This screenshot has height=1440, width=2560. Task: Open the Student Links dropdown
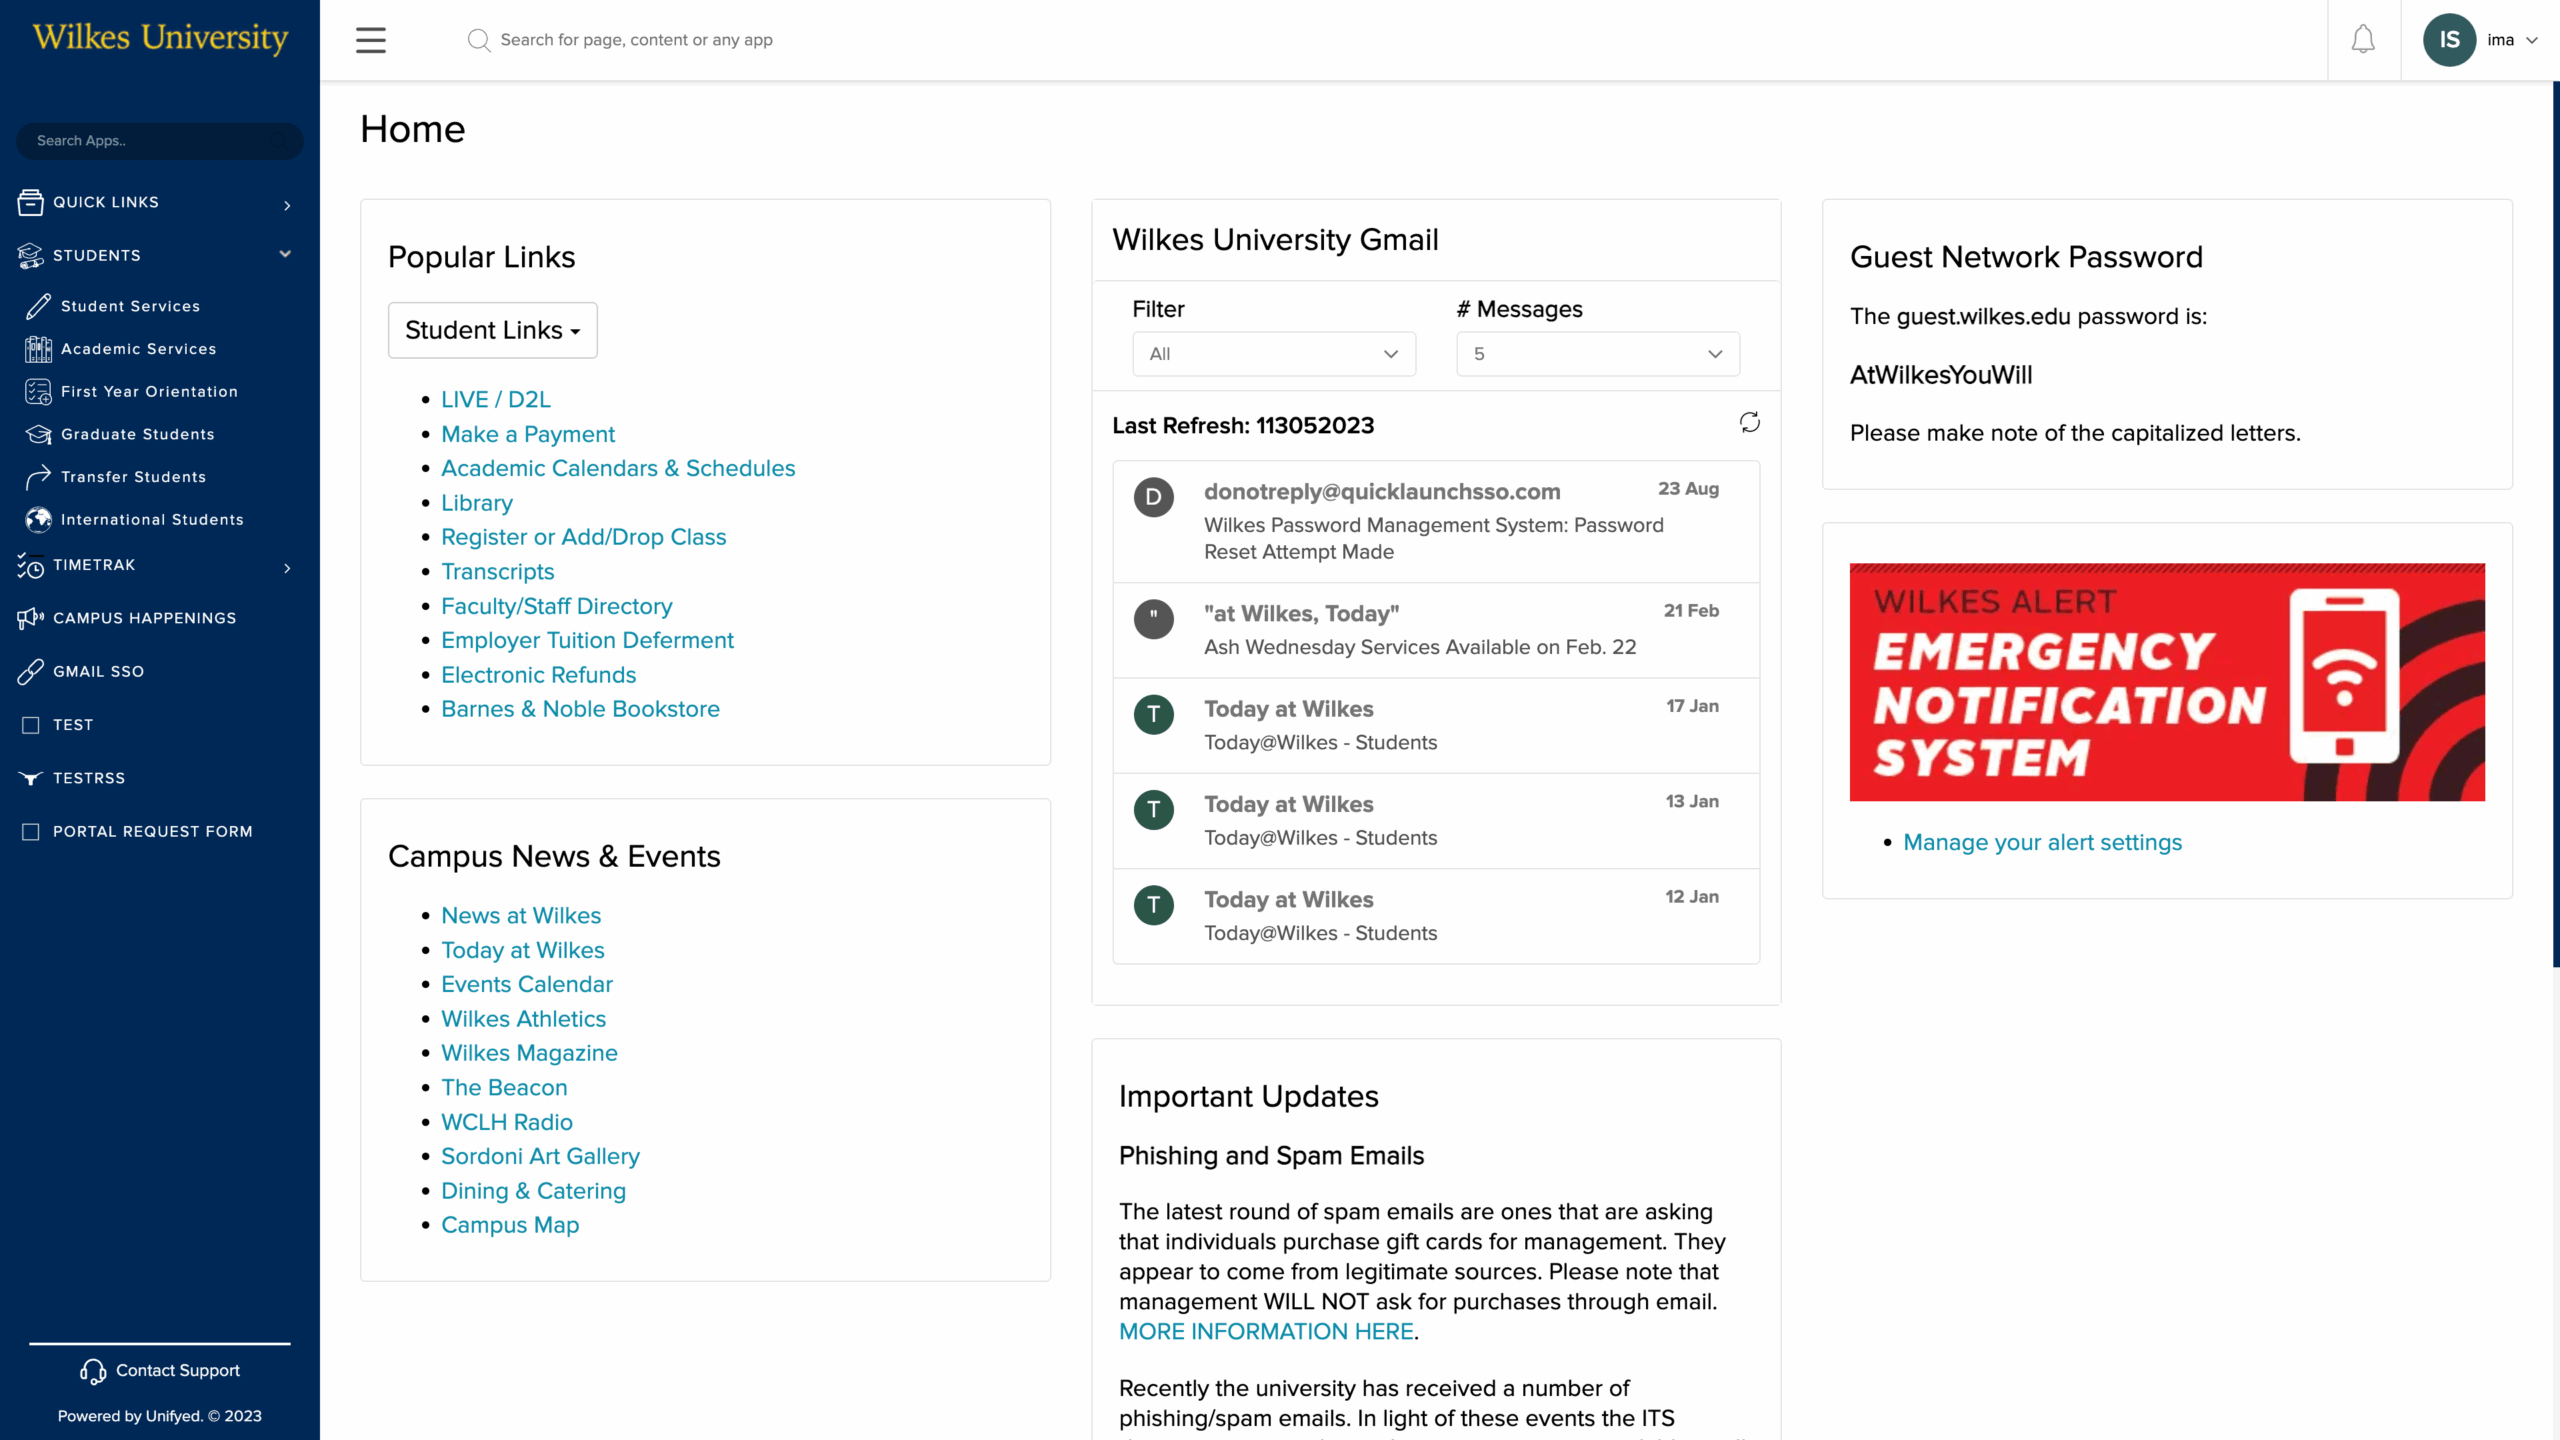pos(492,330)
